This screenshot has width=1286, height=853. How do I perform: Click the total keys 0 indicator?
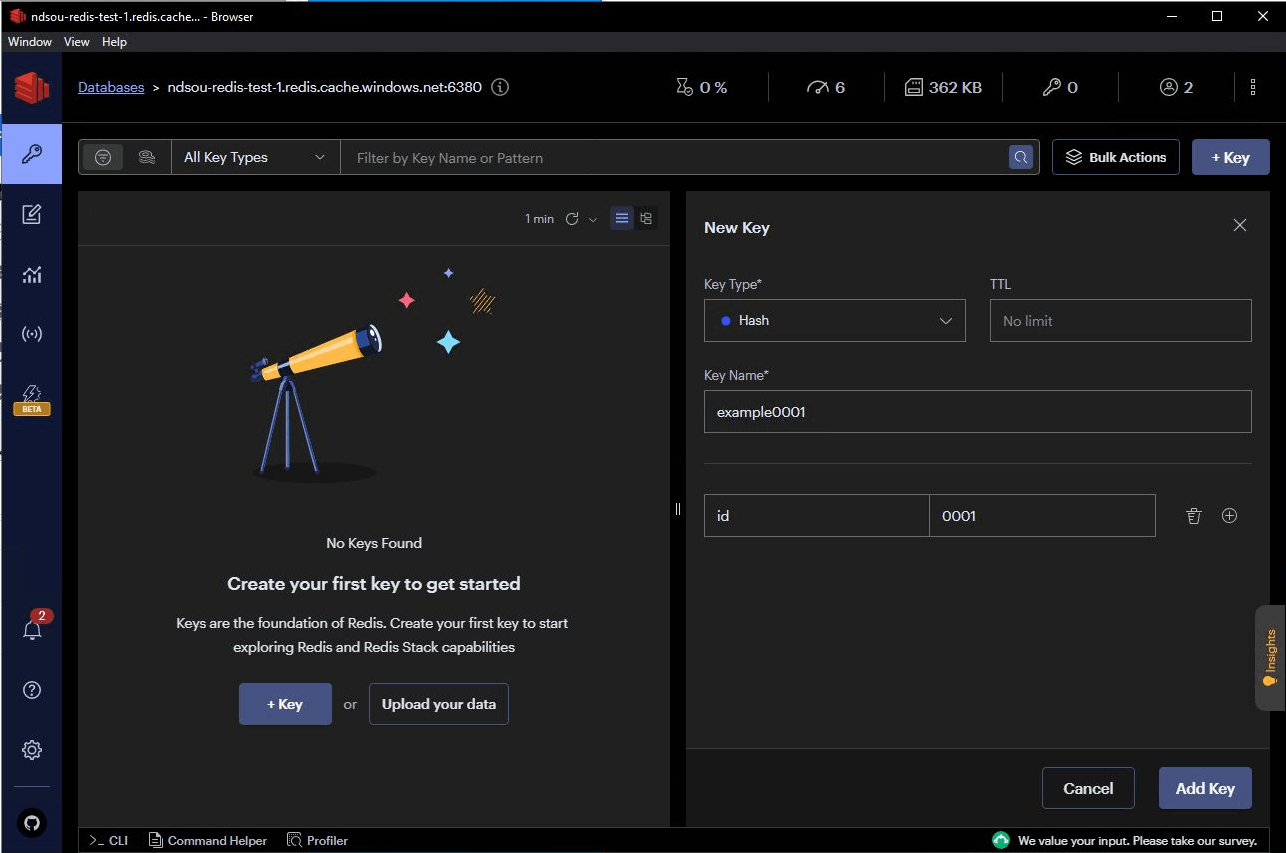(1060, 87)
